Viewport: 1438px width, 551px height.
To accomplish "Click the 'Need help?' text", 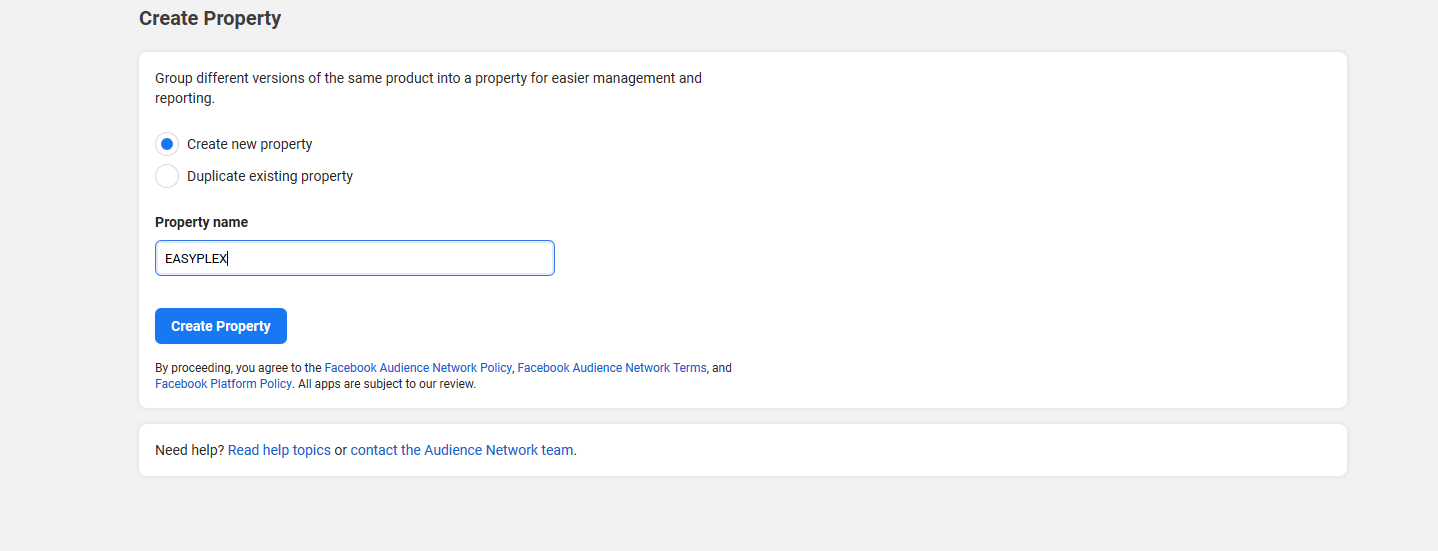I will tap(189, 450).
